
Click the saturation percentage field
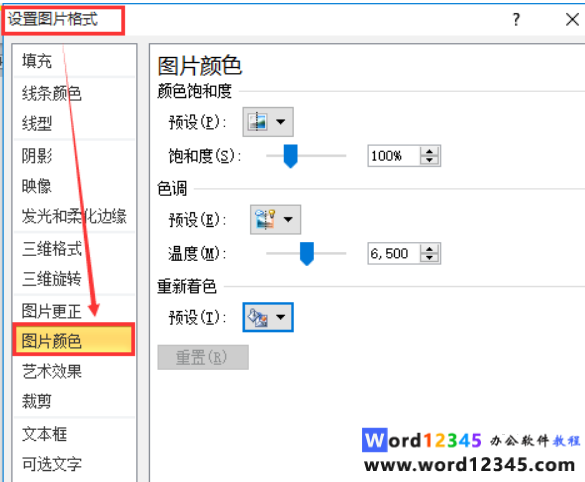tap(394, 156)
